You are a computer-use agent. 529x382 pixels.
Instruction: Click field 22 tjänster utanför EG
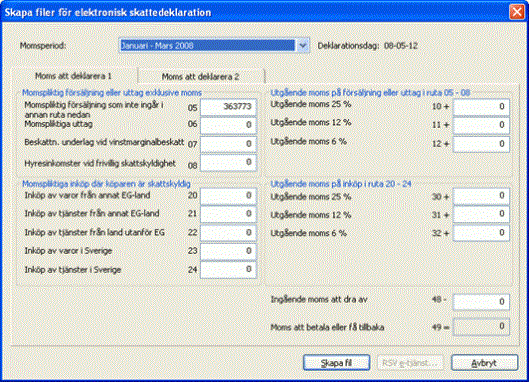(x=228, y=233)
